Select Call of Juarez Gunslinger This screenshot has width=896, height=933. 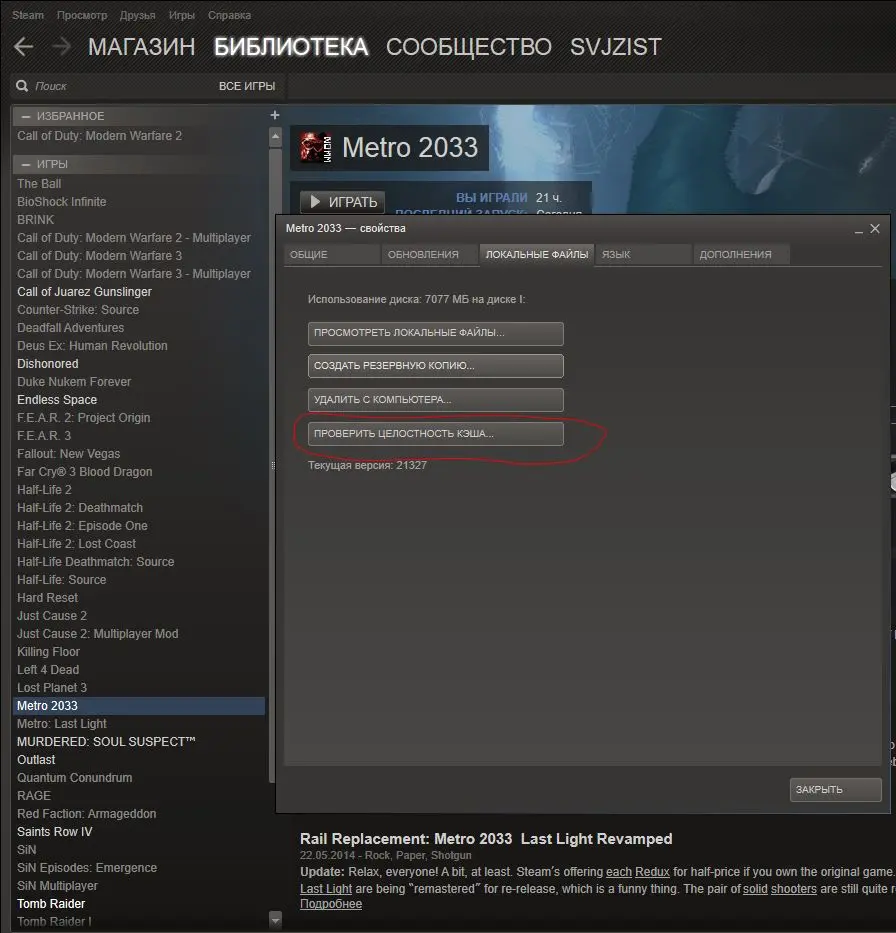pos(84,292)
